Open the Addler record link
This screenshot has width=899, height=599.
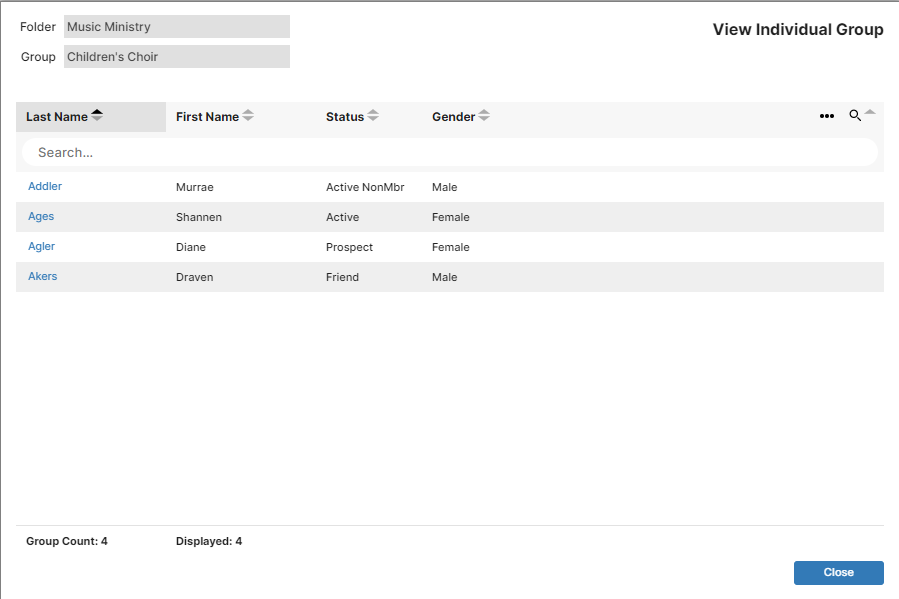coord(45,186)
